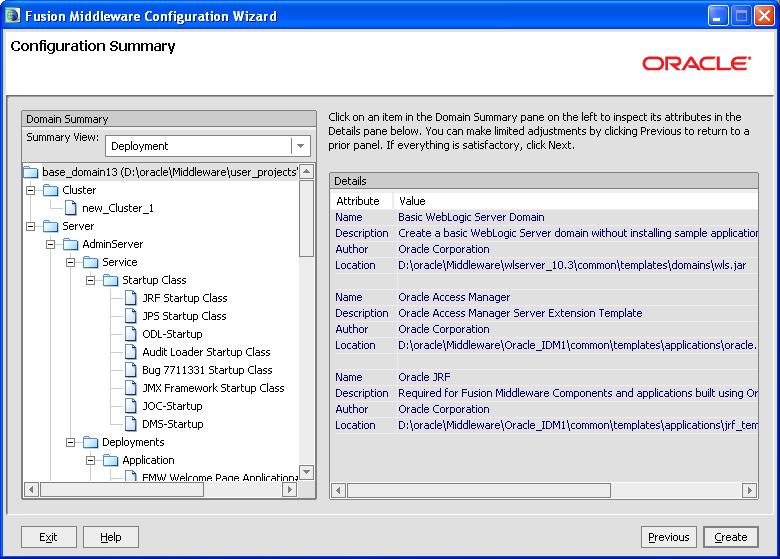Click the ODL-Startup document icon
Screen dimensions: 780x559
pyautogui.click(x=132, y=334)
